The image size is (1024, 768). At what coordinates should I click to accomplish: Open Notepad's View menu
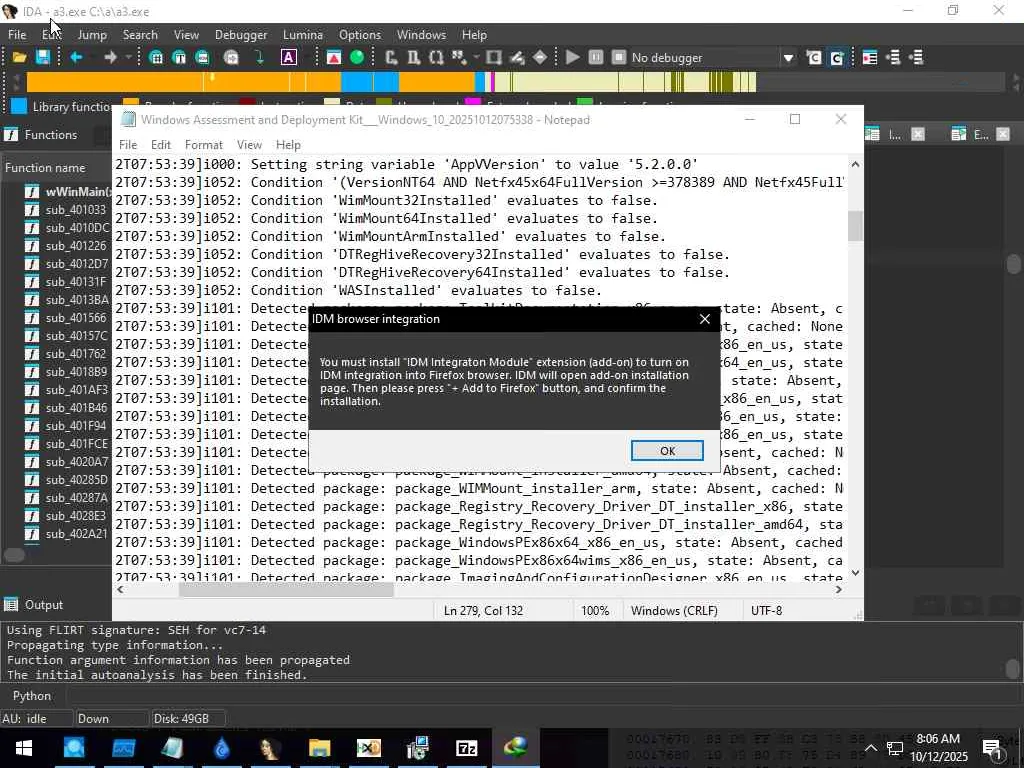coord(249,144)
